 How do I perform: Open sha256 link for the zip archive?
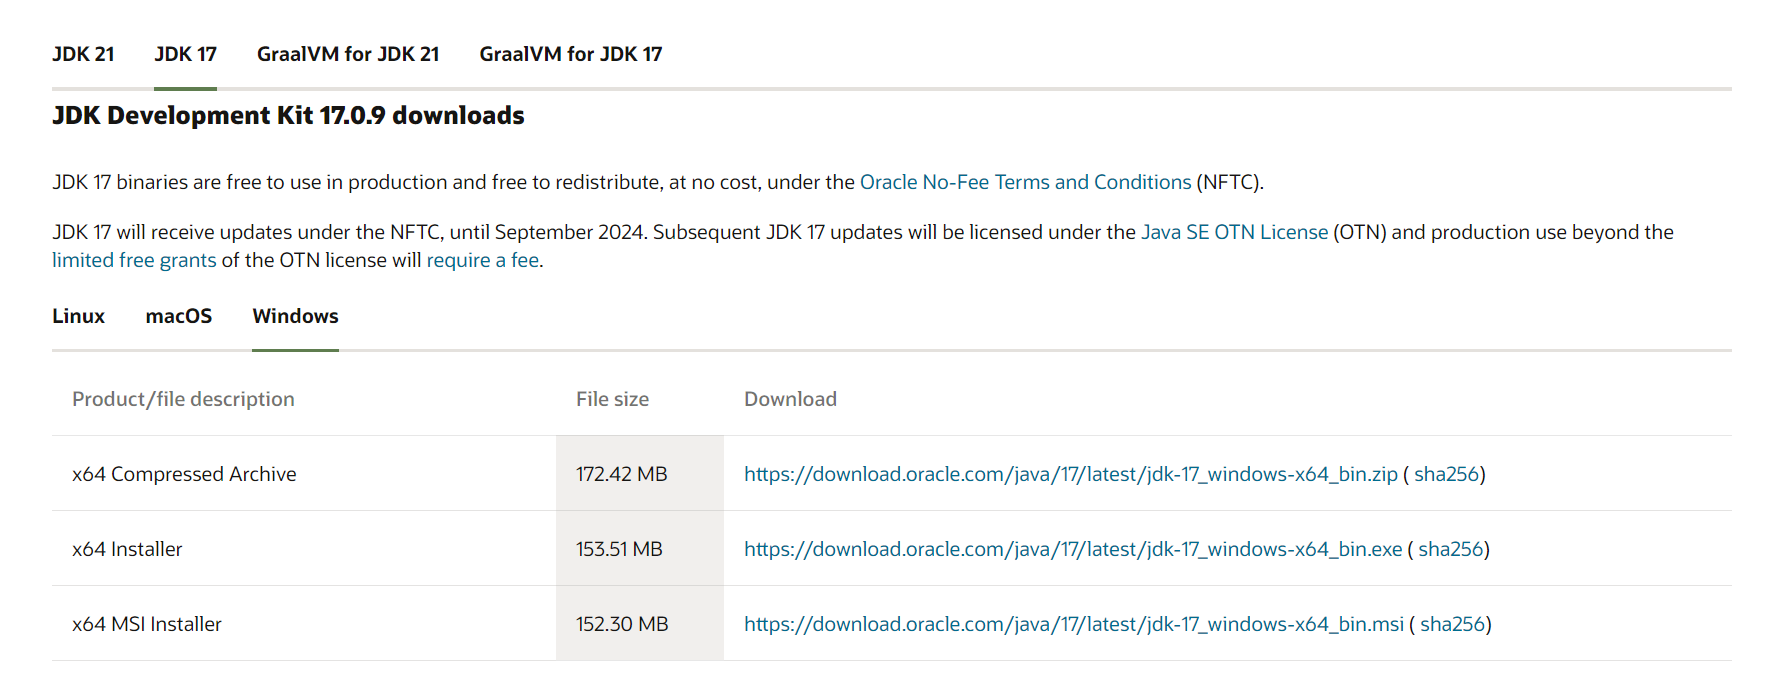[x=1446, y=474]
